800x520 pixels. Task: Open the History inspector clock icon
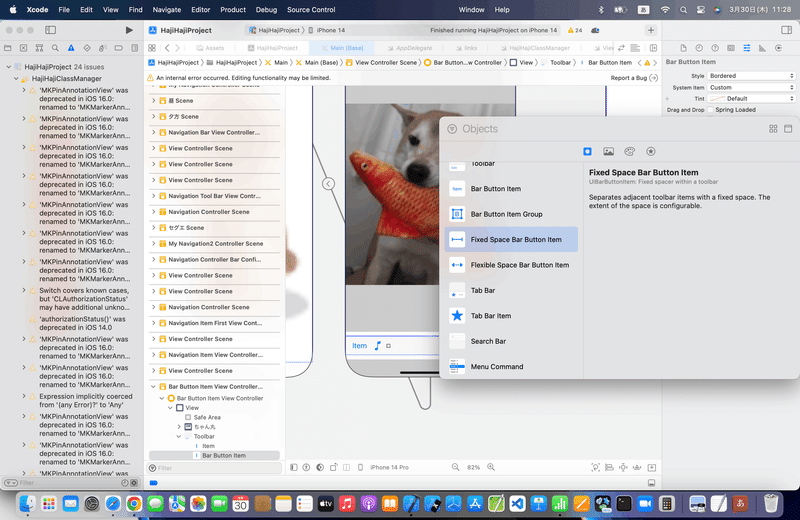pos(699,48)
